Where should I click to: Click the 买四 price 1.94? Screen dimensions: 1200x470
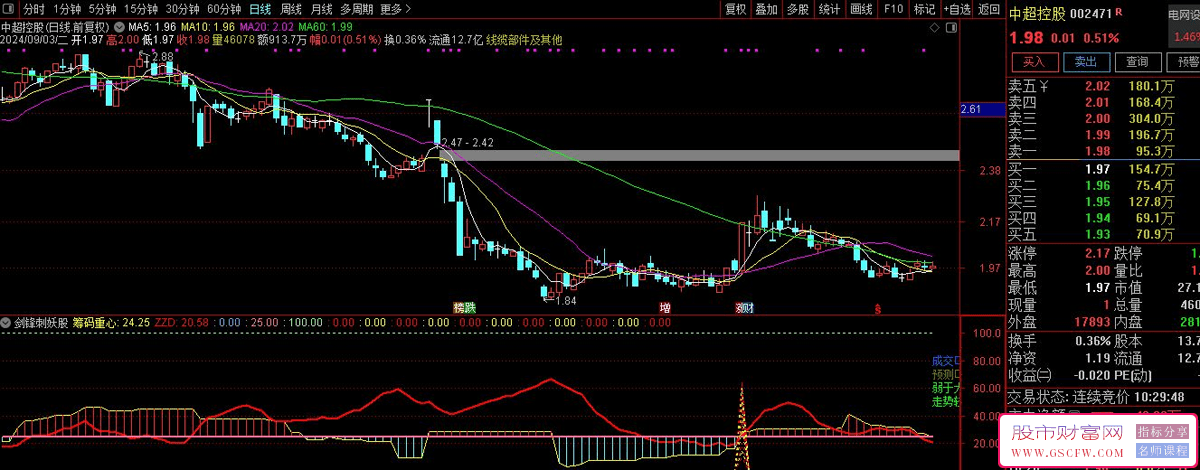click(1097, 217)
